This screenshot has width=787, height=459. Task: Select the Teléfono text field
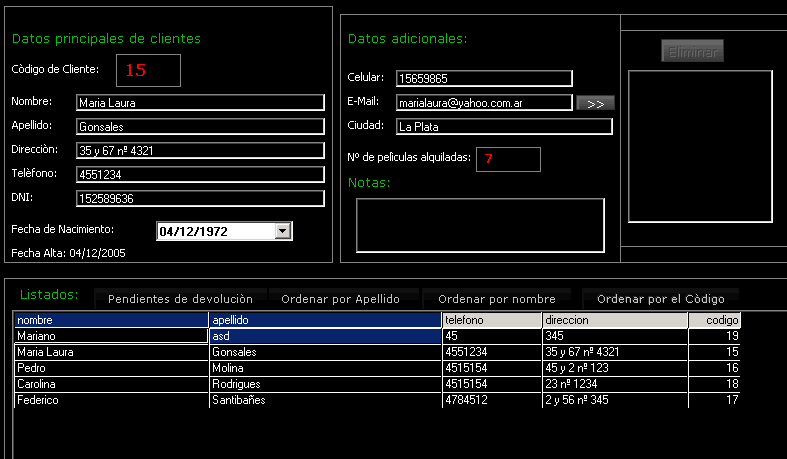coord(200,174)
